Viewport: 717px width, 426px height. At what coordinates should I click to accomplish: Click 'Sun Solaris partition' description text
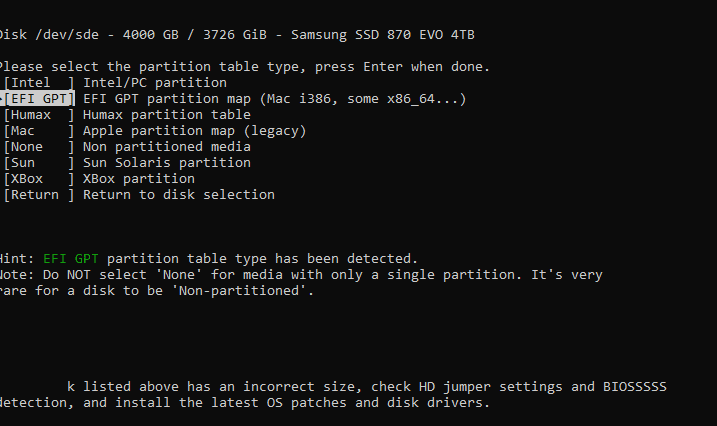pos(166,163)
